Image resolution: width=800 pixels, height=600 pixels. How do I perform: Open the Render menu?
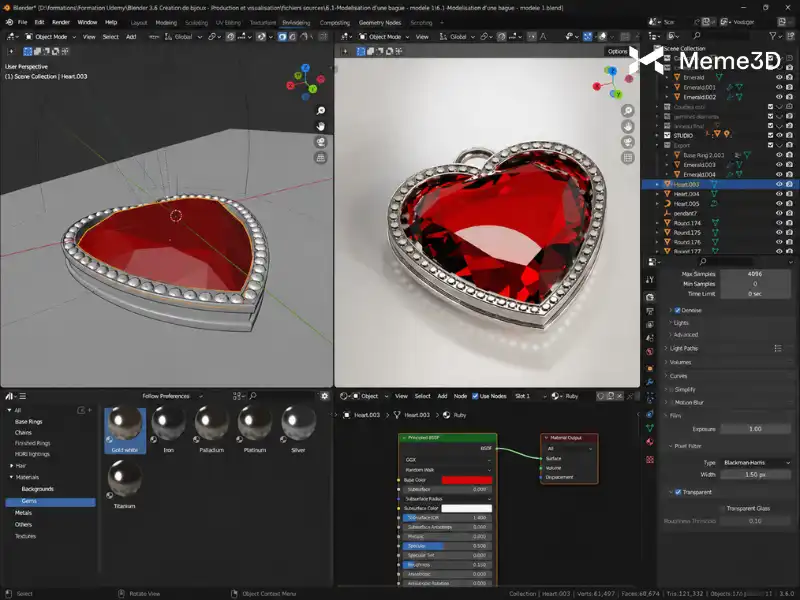tap(61, 22)
